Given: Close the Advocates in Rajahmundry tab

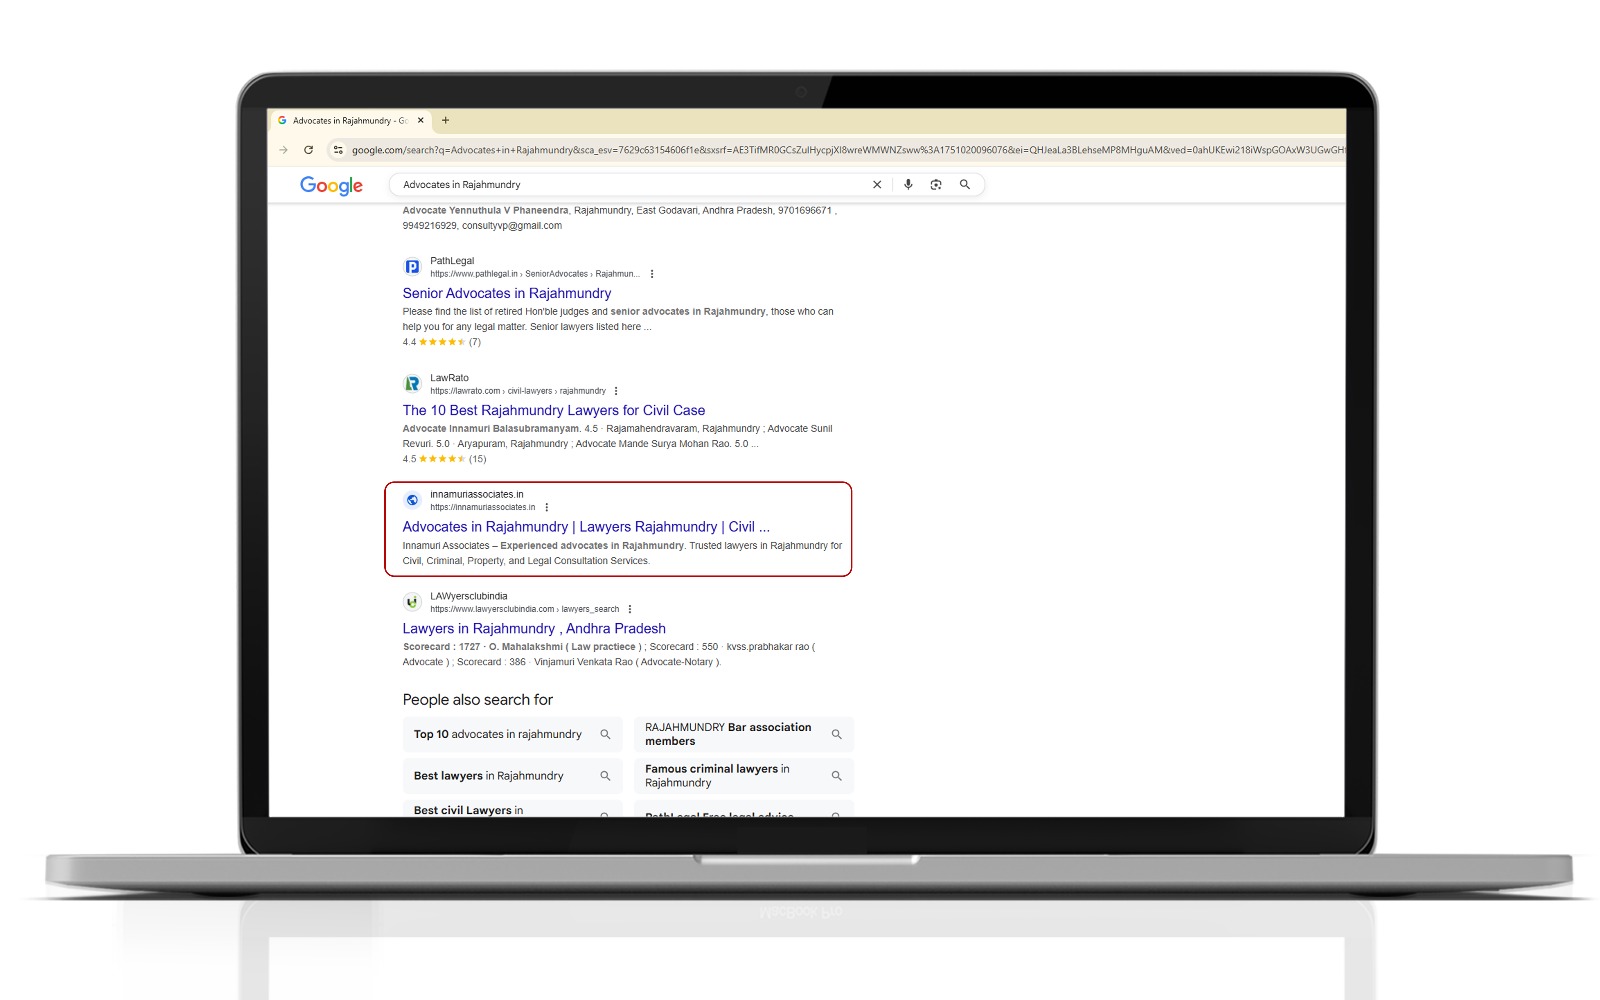Looking at the screenshot, I should tap(421, 121).
